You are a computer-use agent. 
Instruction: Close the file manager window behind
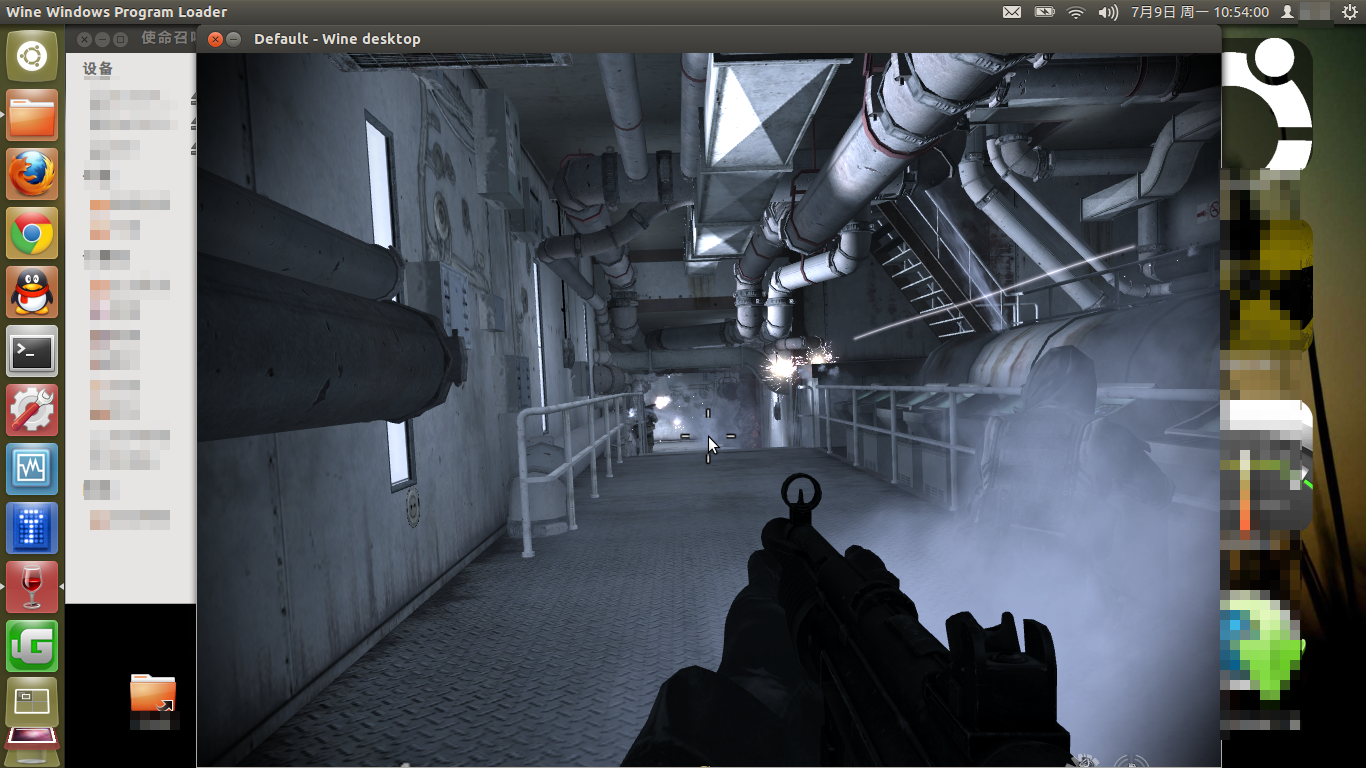84,39
